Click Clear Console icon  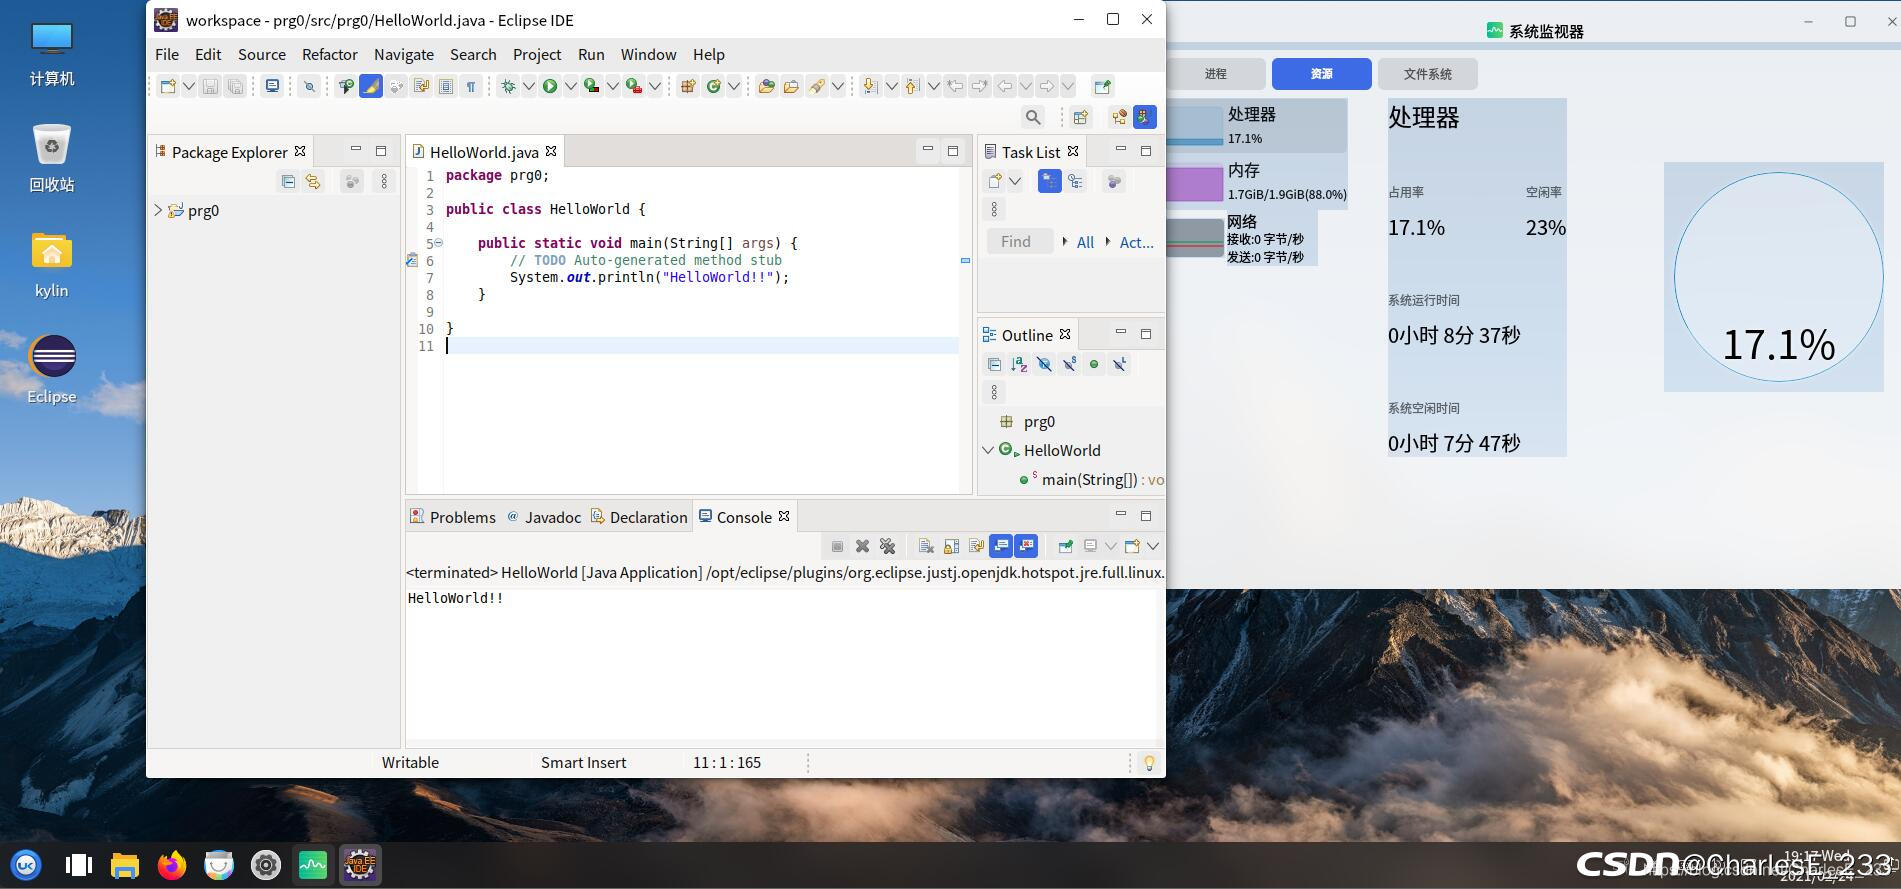926,546
